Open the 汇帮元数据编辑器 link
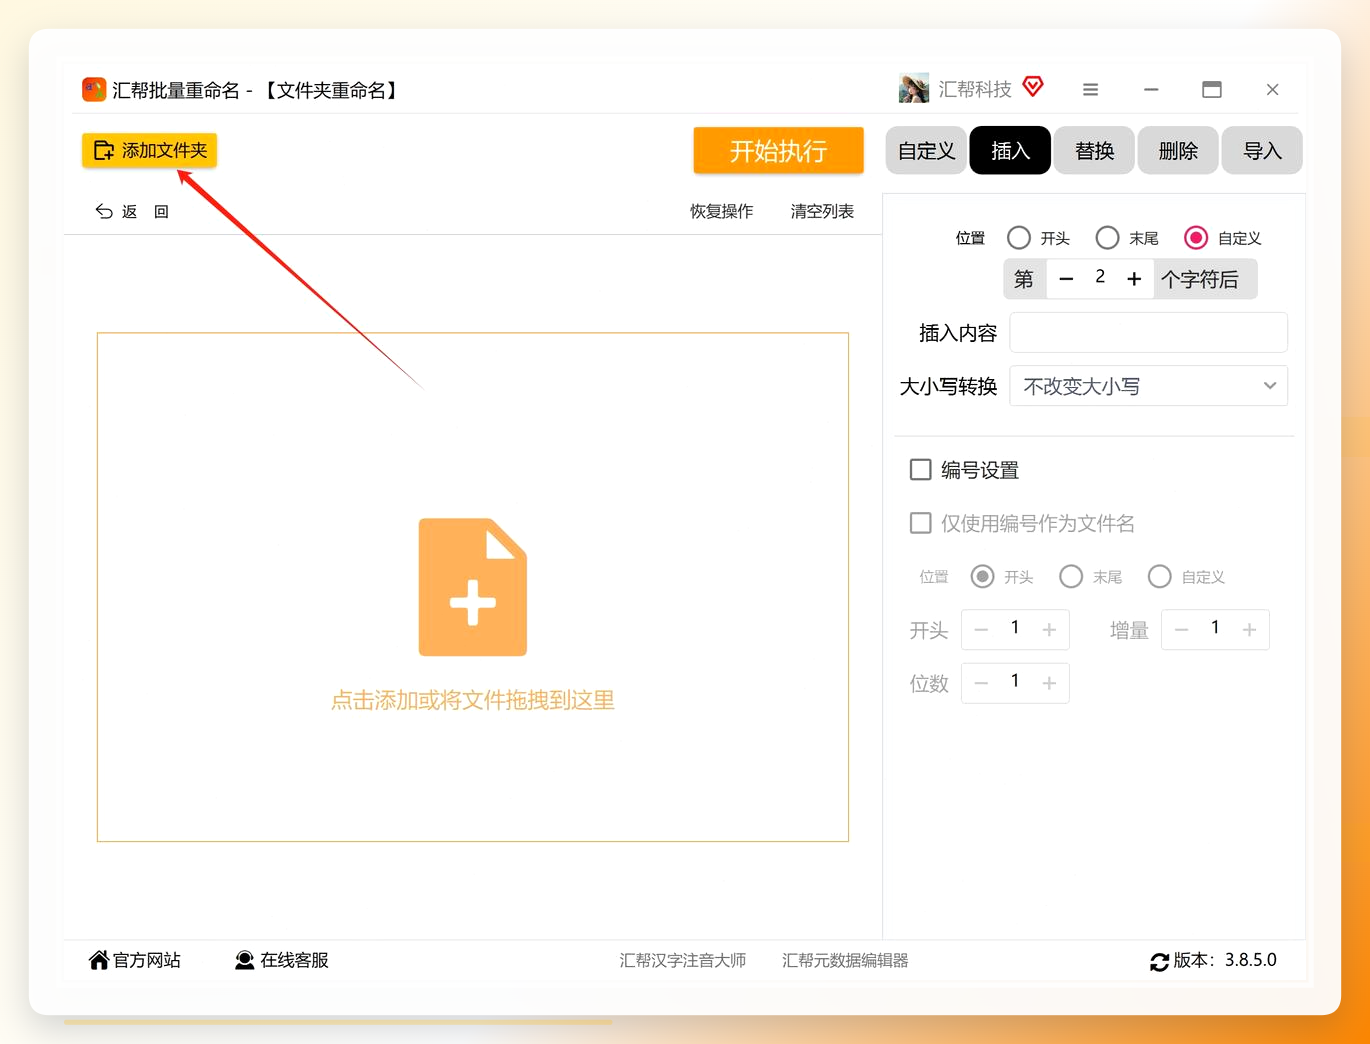The width and height of the screenshot is (1370, 1044). point(845,960)
